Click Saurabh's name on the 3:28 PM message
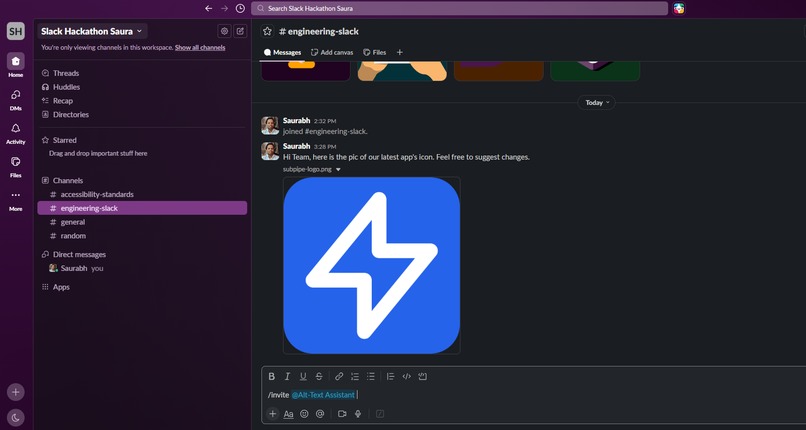This screenshot has width=806, height=430. click(297, 146)
